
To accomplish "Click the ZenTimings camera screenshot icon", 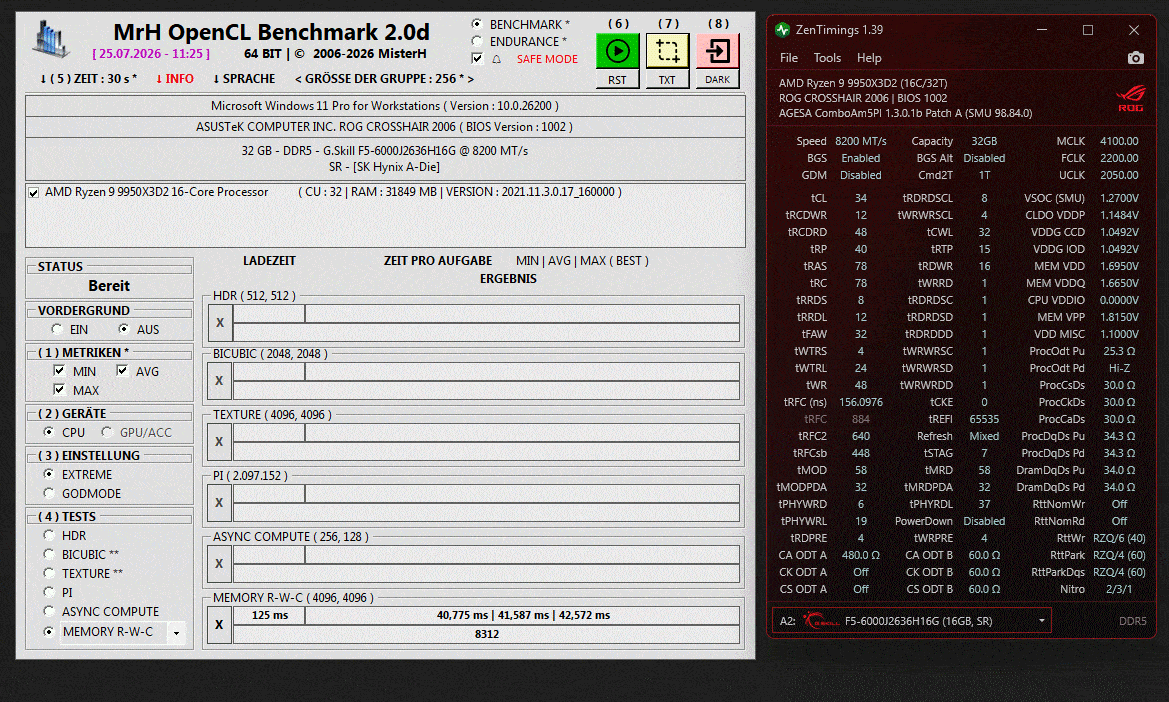I will pyautogui.click(x=1135, y=57).
